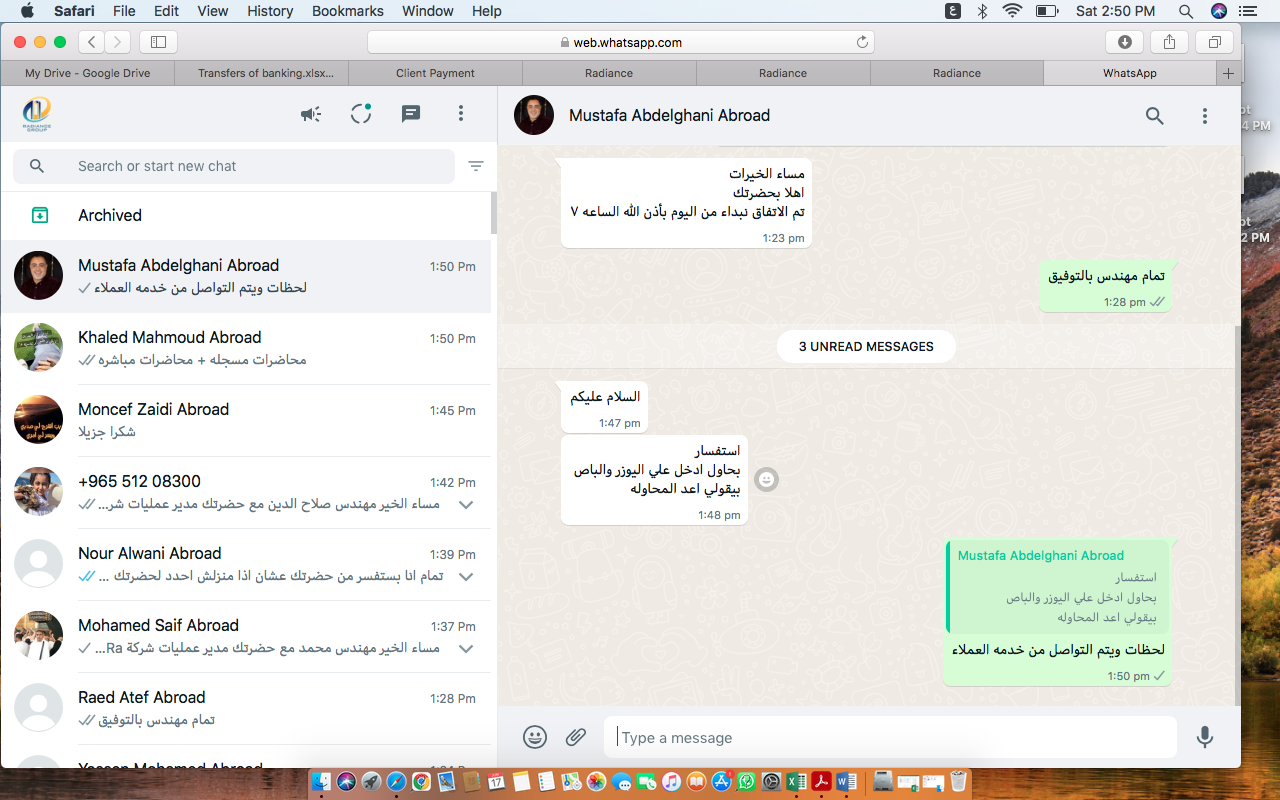
Task: Open the Archived chats row
Action: 245,215
